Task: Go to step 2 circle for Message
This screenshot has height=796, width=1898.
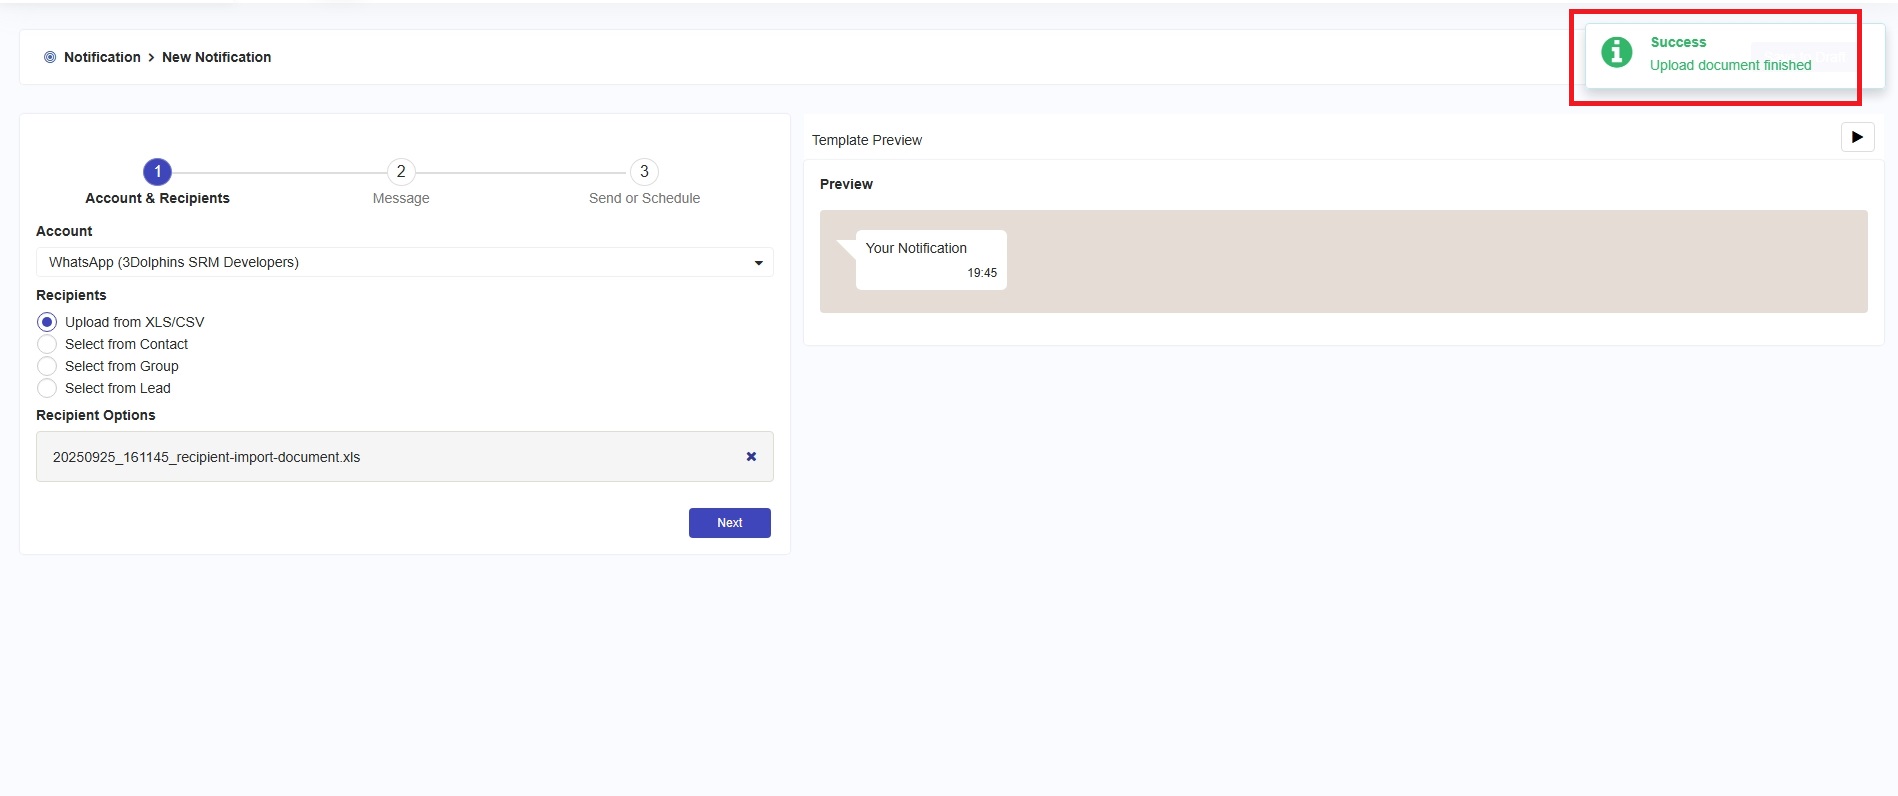Action: [401, 172]
